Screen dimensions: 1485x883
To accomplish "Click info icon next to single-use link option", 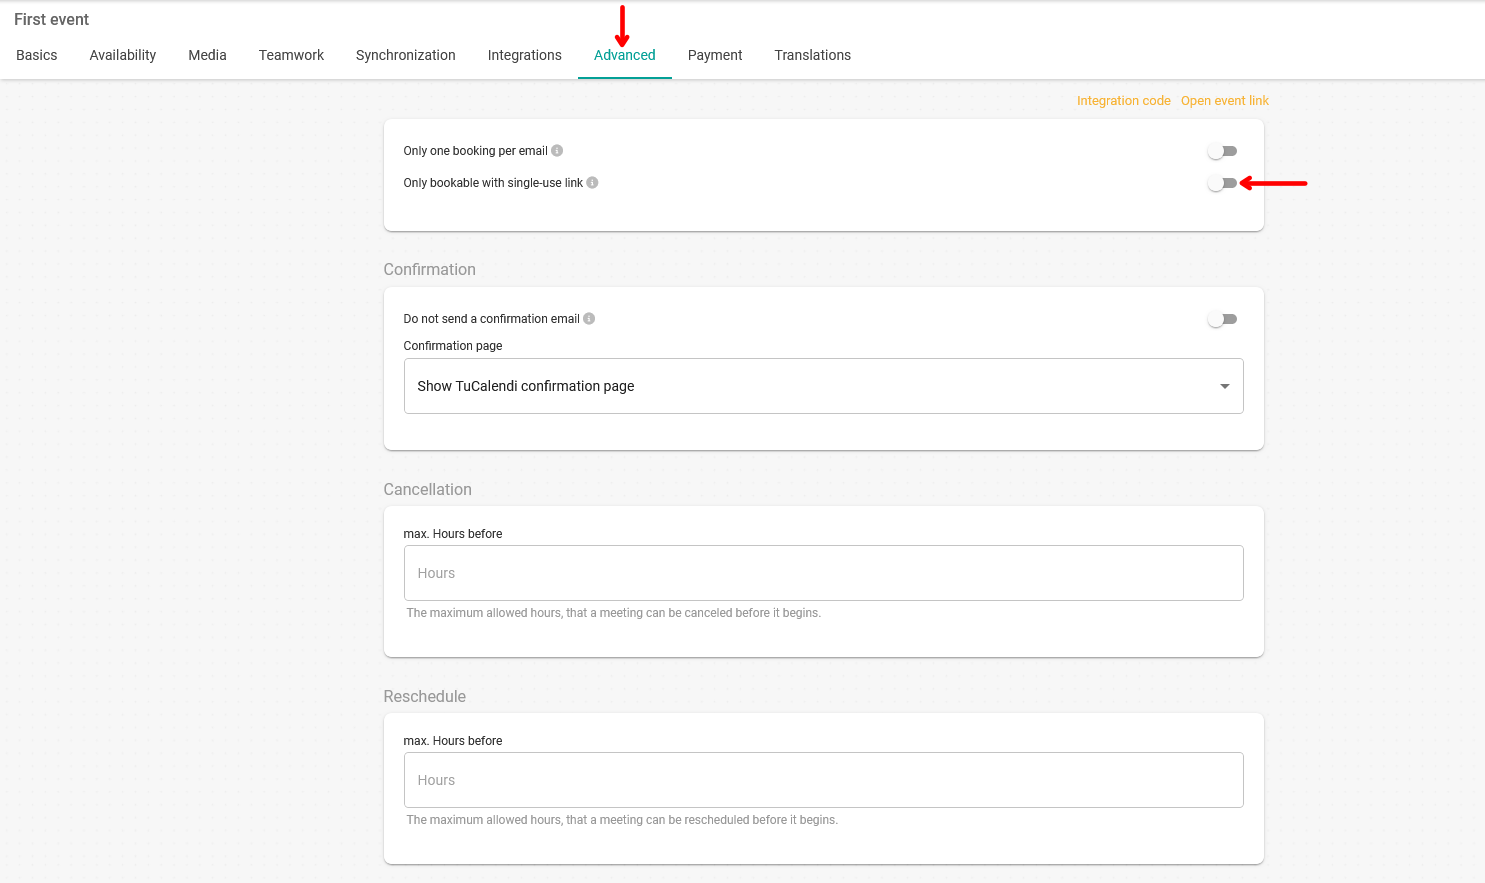I will [592, 183].
